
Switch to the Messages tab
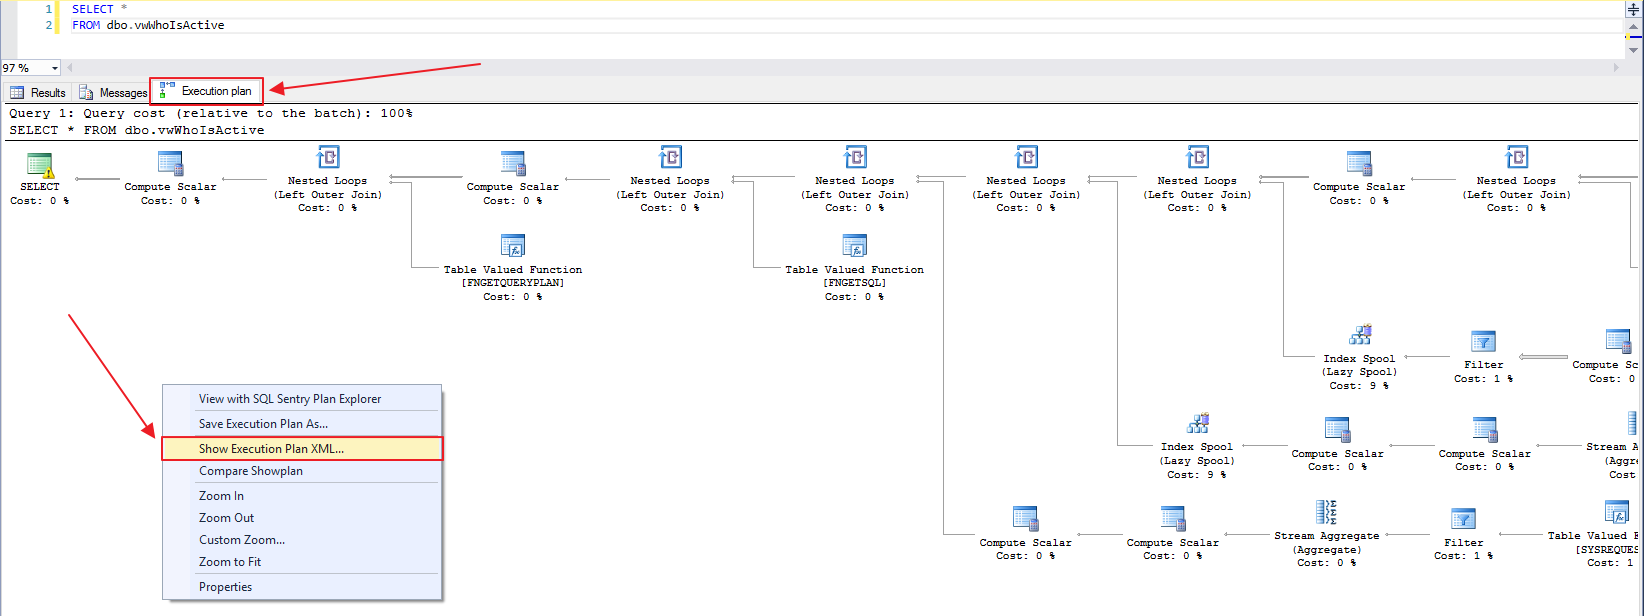113,93
